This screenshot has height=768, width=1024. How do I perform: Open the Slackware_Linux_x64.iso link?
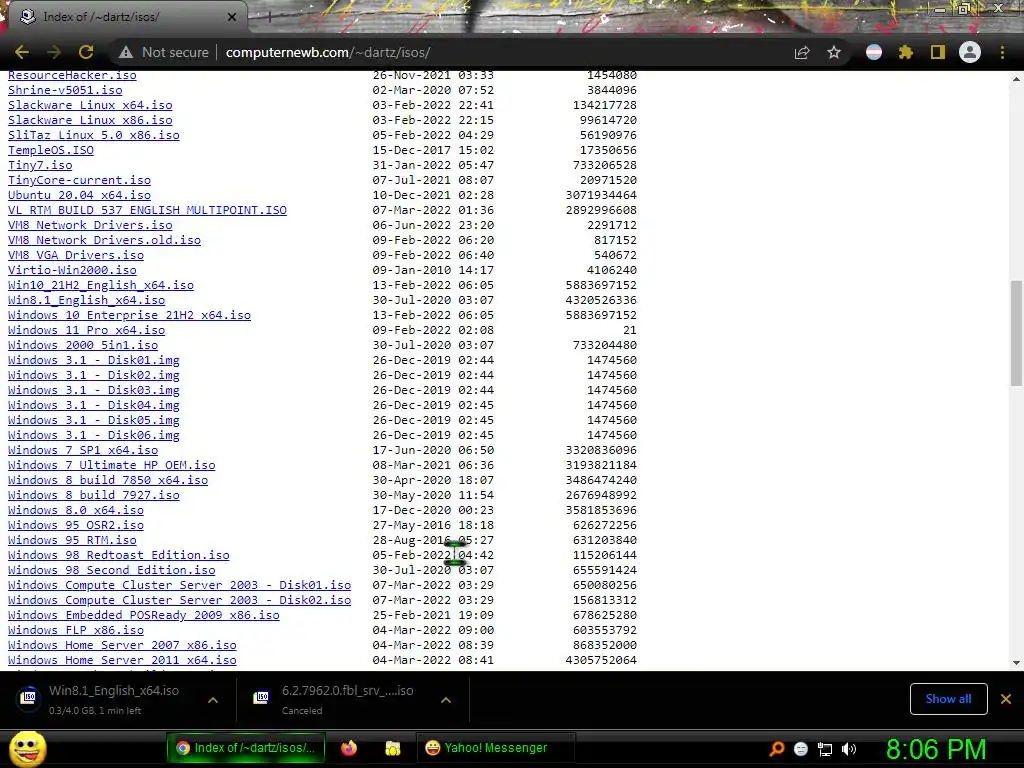[x=90, y=105]
